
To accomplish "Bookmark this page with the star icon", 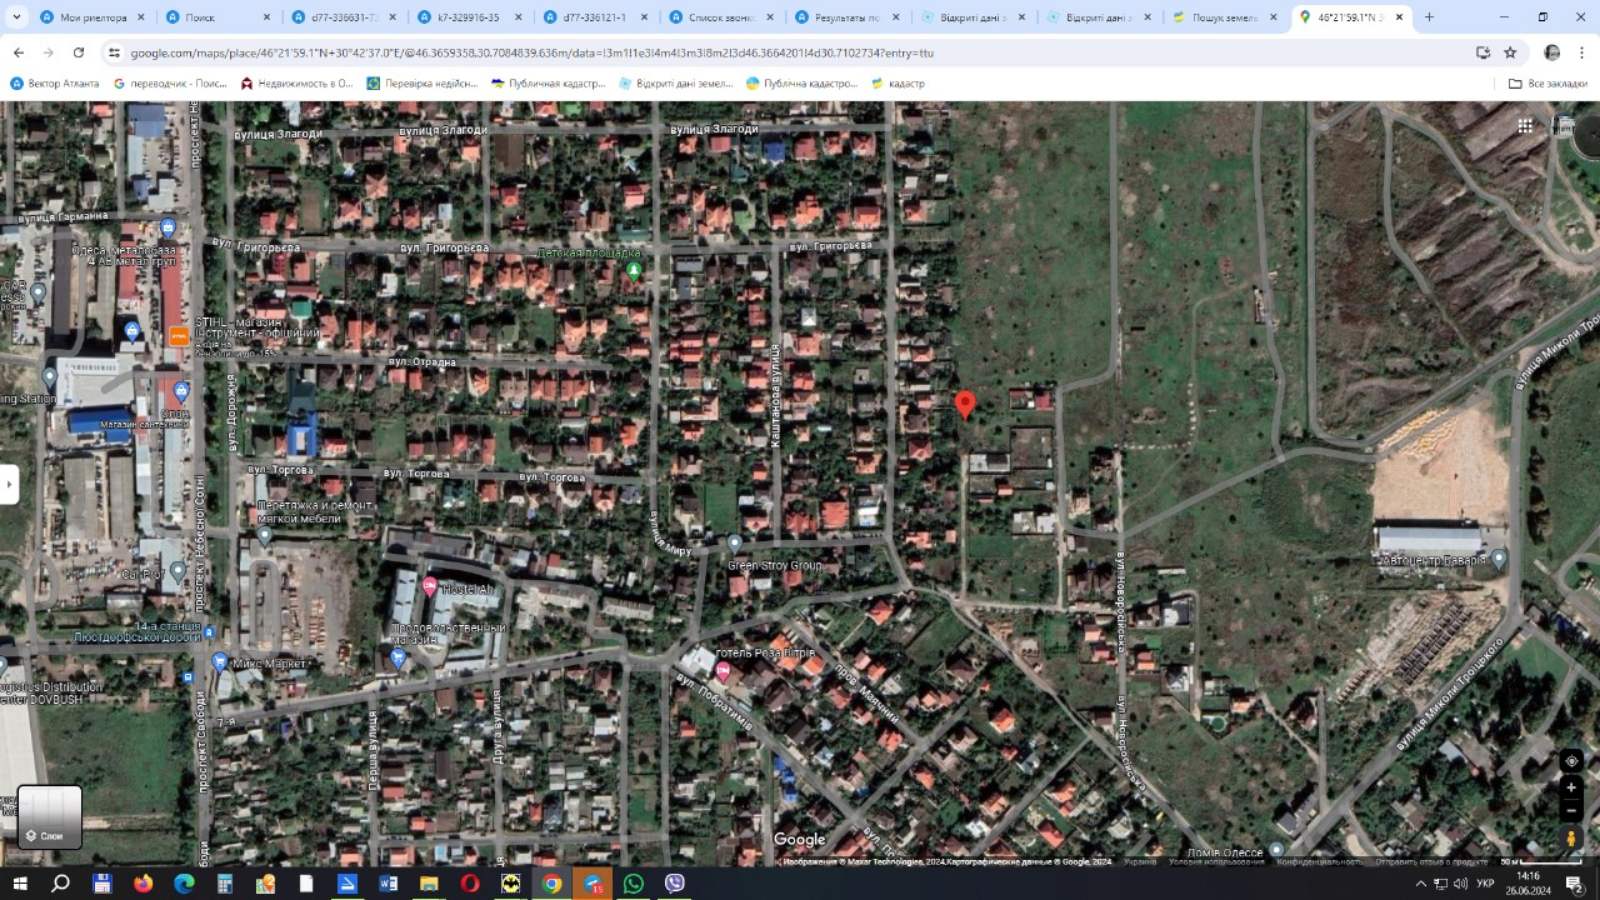I will [x=1510, y=53].
